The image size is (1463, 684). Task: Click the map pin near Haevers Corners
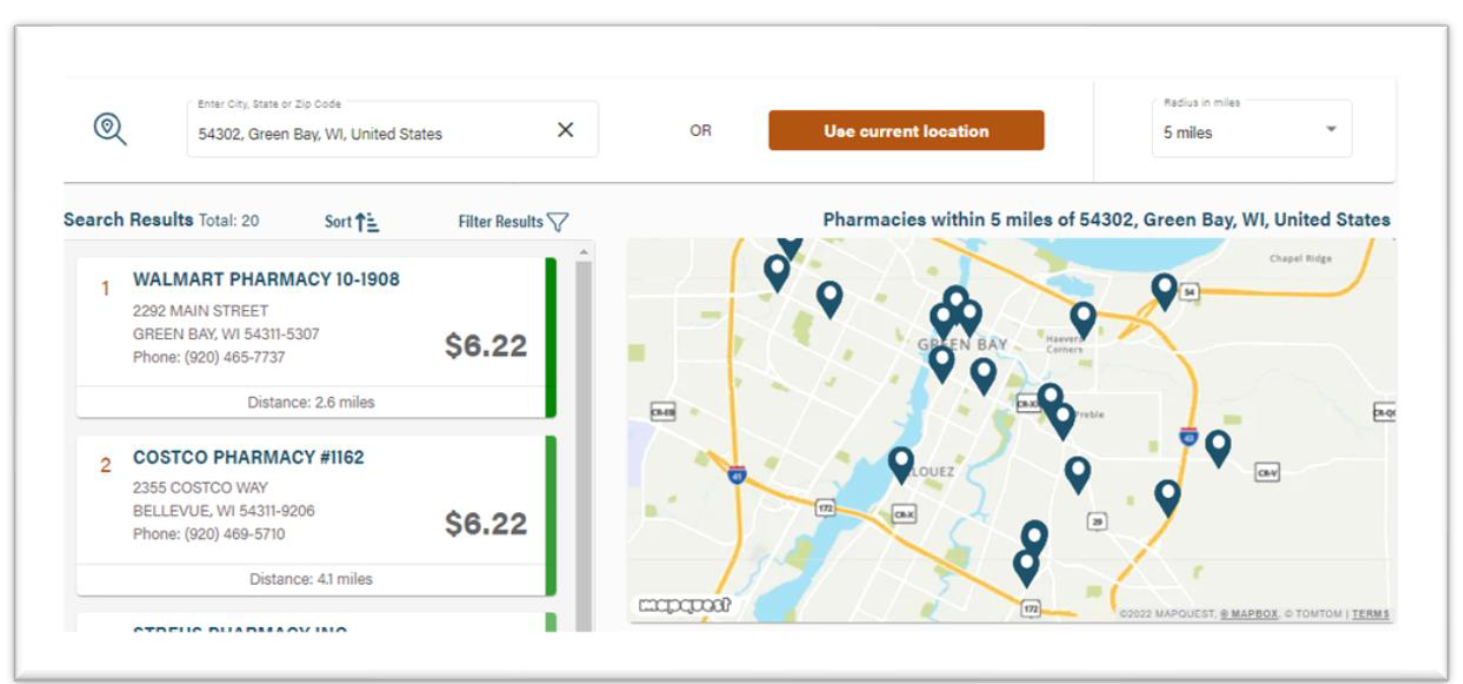click(x=1082, y=319)
